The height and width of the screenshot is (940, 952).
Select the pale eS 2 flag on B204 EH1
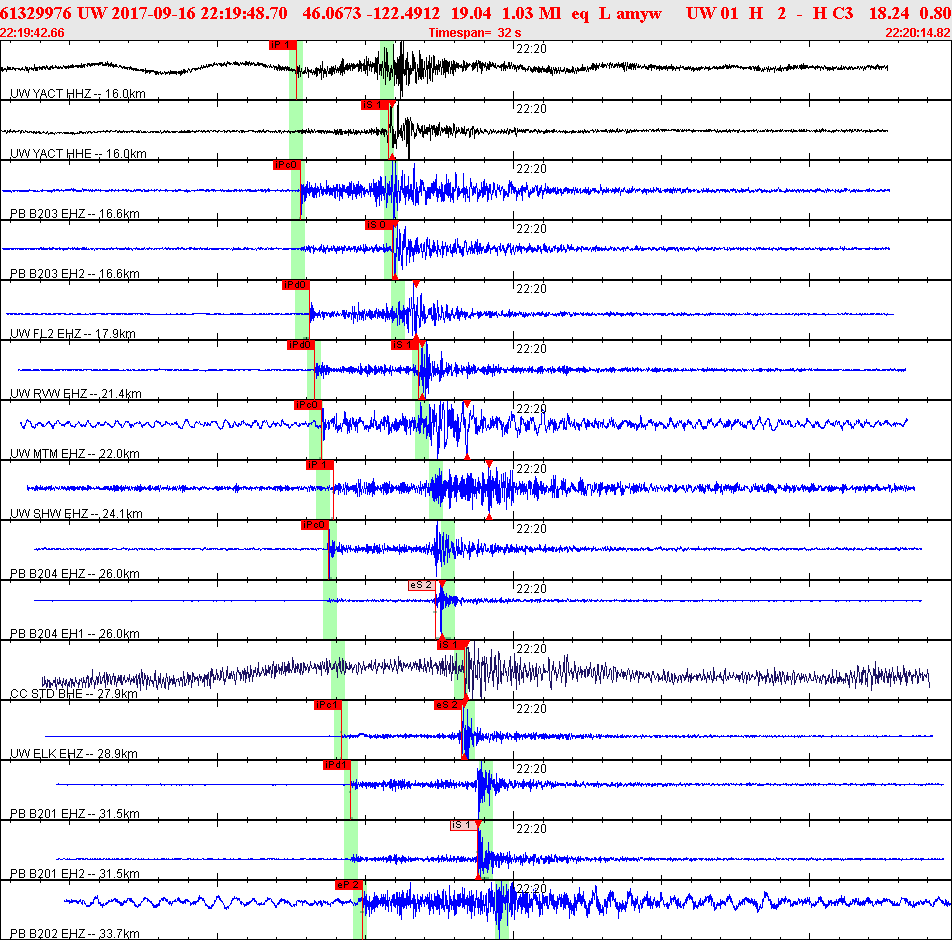[422, 585]
